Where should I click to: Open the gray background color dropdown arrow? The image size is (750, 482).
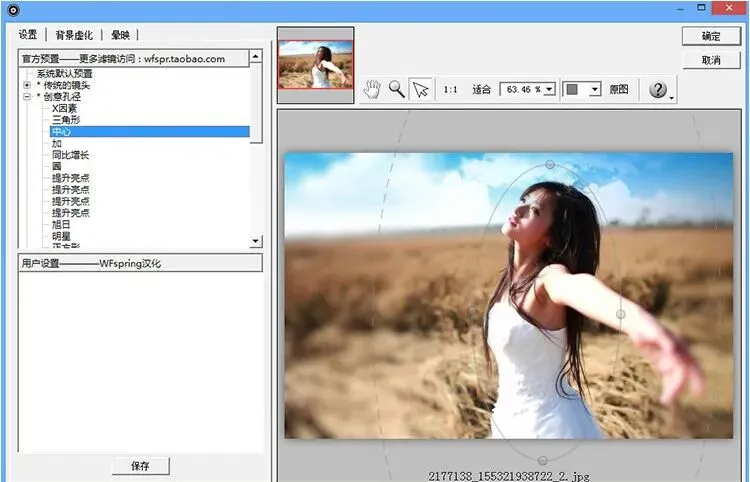(x=595, y=89)
